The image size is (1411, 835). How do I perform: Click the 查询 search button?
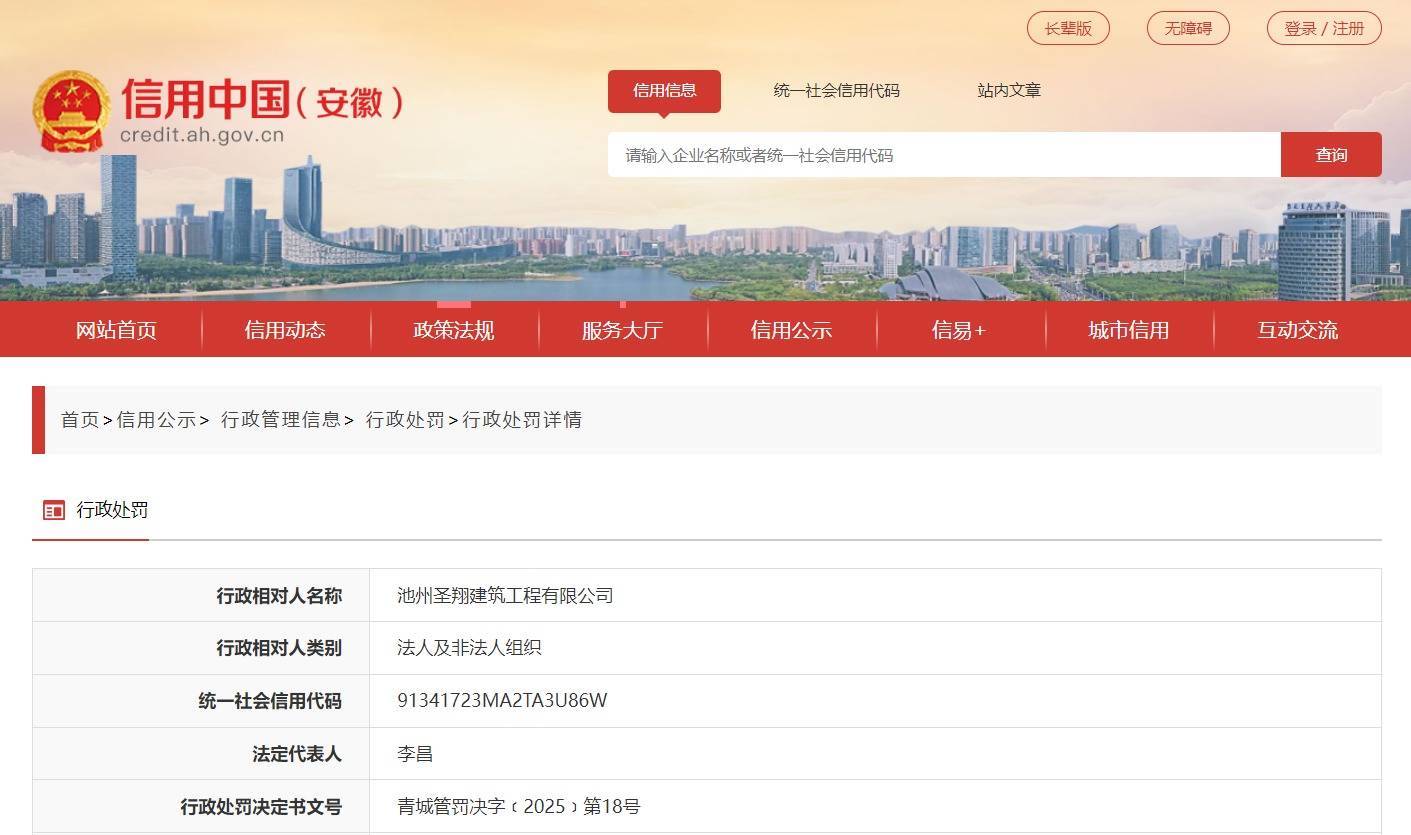[1331, 154]
